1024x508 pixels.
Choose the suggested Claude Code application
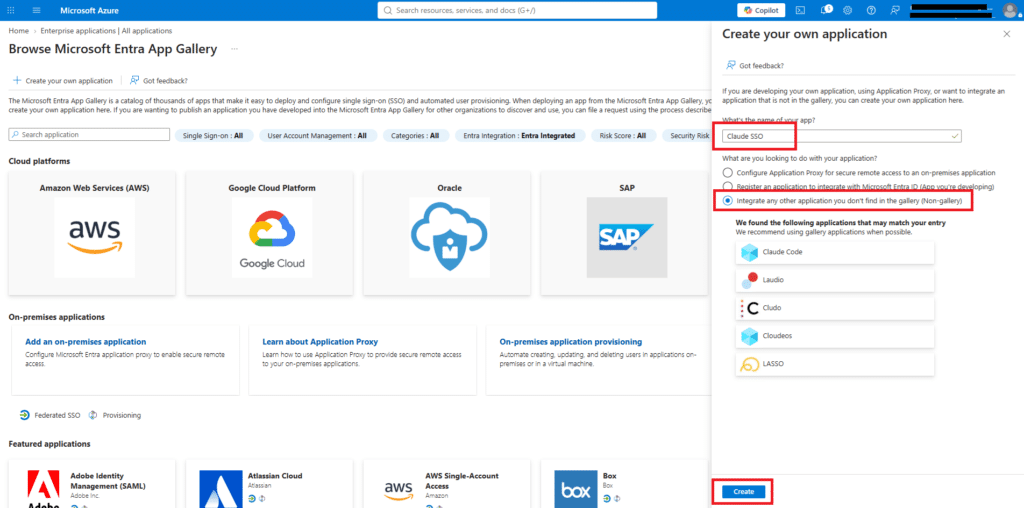(835, 251)
